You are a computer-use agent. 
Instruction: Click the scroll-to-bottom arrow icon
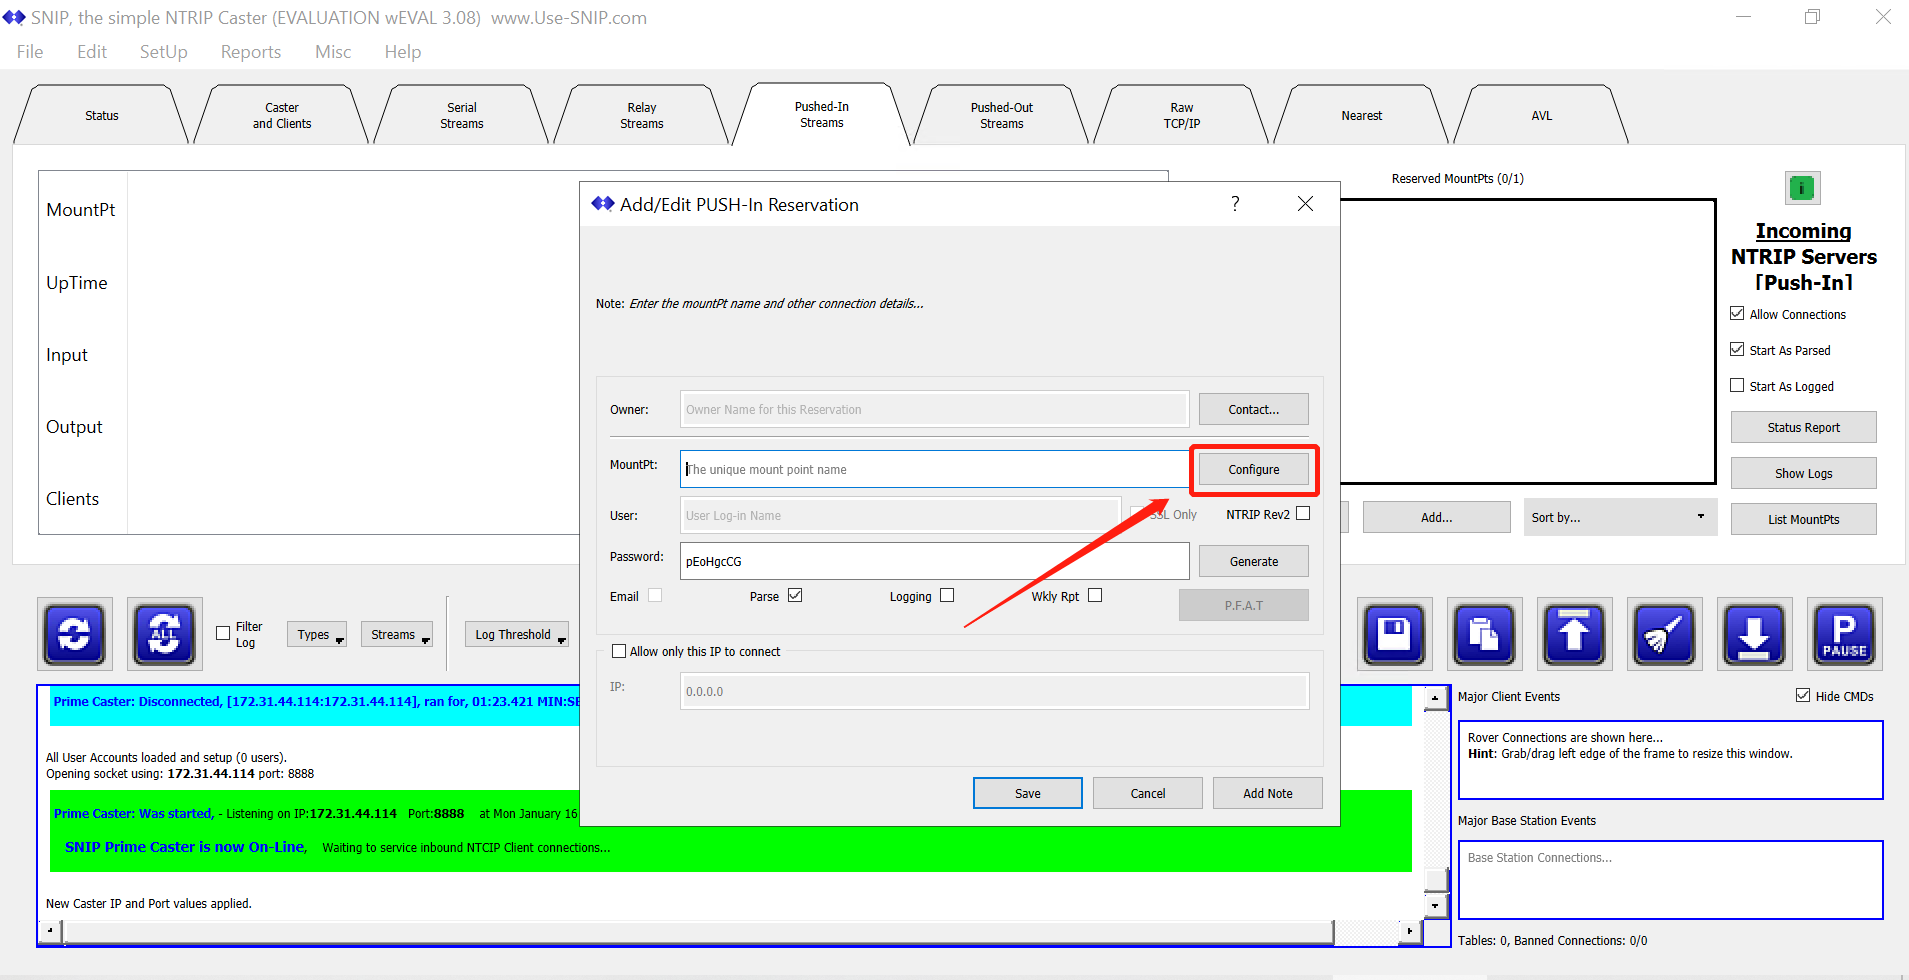click(x=1754, y=634)
